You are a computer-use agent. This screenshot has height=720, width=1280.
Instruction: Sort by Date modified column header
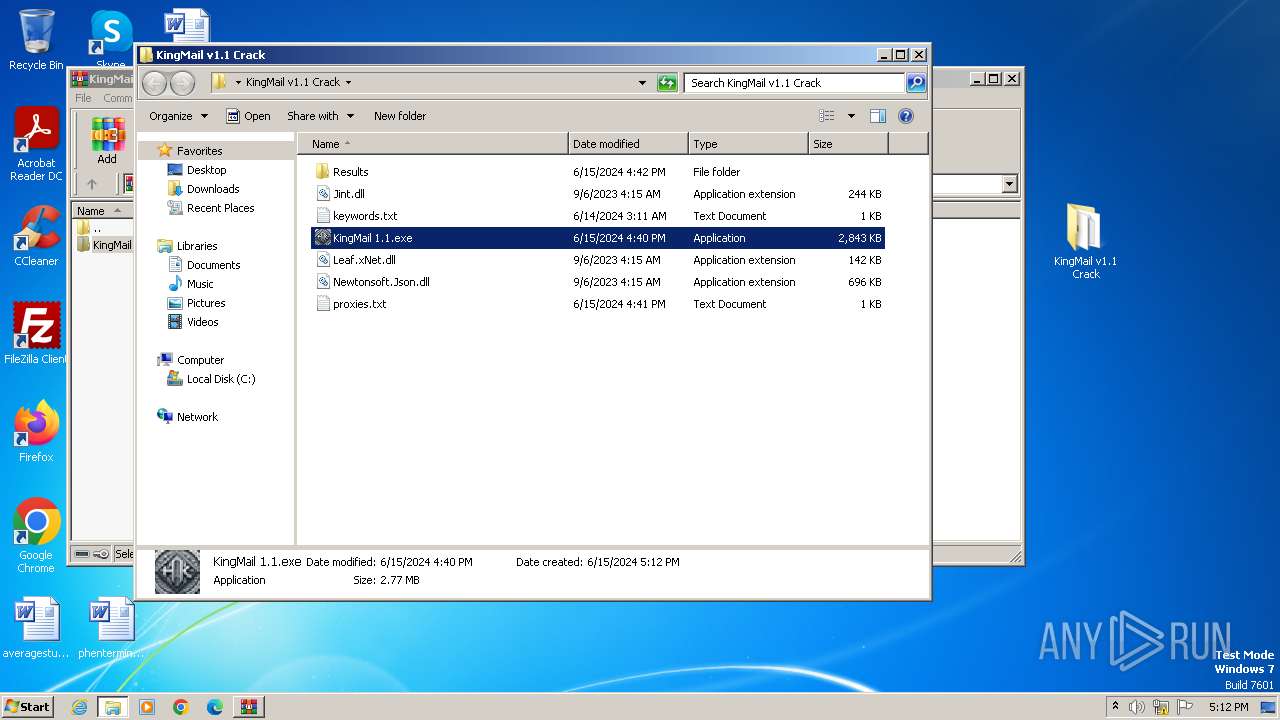pyautogui.click(x=628, y=144)
